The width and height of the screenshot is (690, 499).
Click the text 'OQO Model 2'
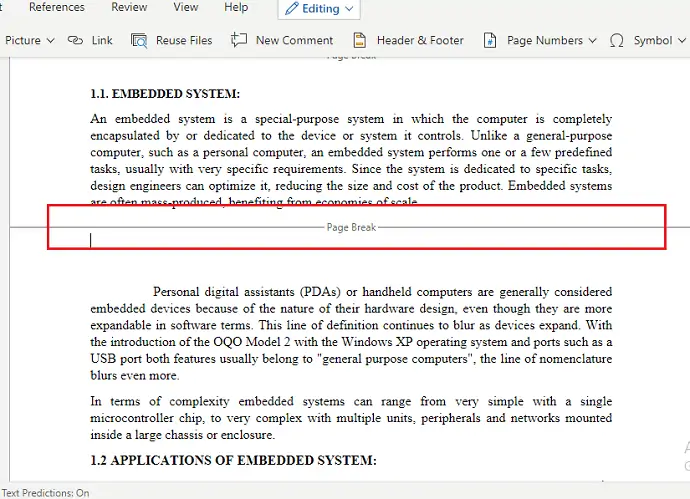click(x=252, y=342)
